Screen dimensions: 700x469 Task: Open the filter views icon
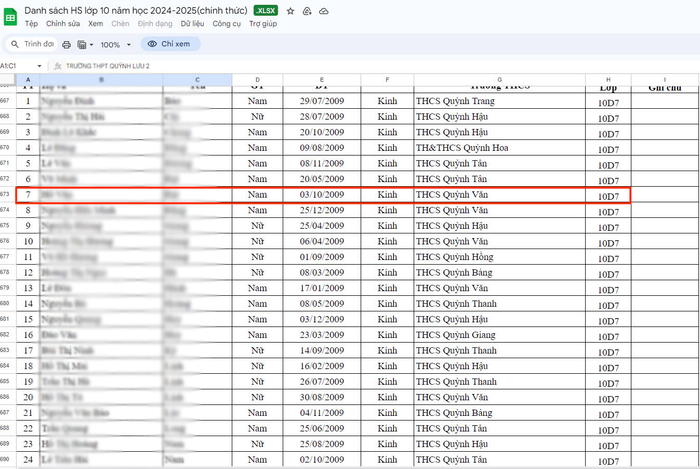click(x=82, y=45)
